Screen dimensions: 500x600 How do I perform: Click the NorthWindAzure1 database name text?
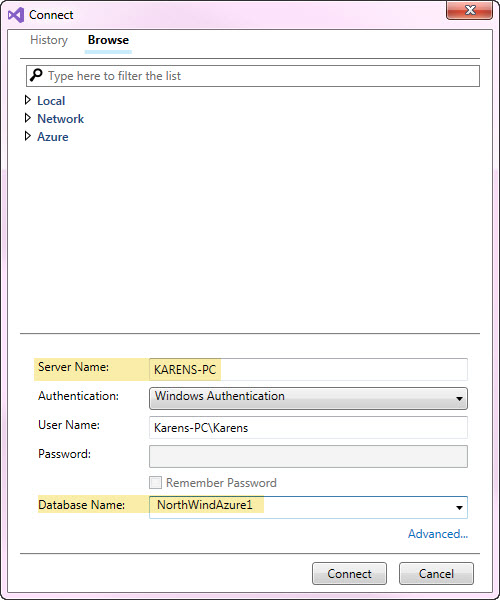coord(205,505)
